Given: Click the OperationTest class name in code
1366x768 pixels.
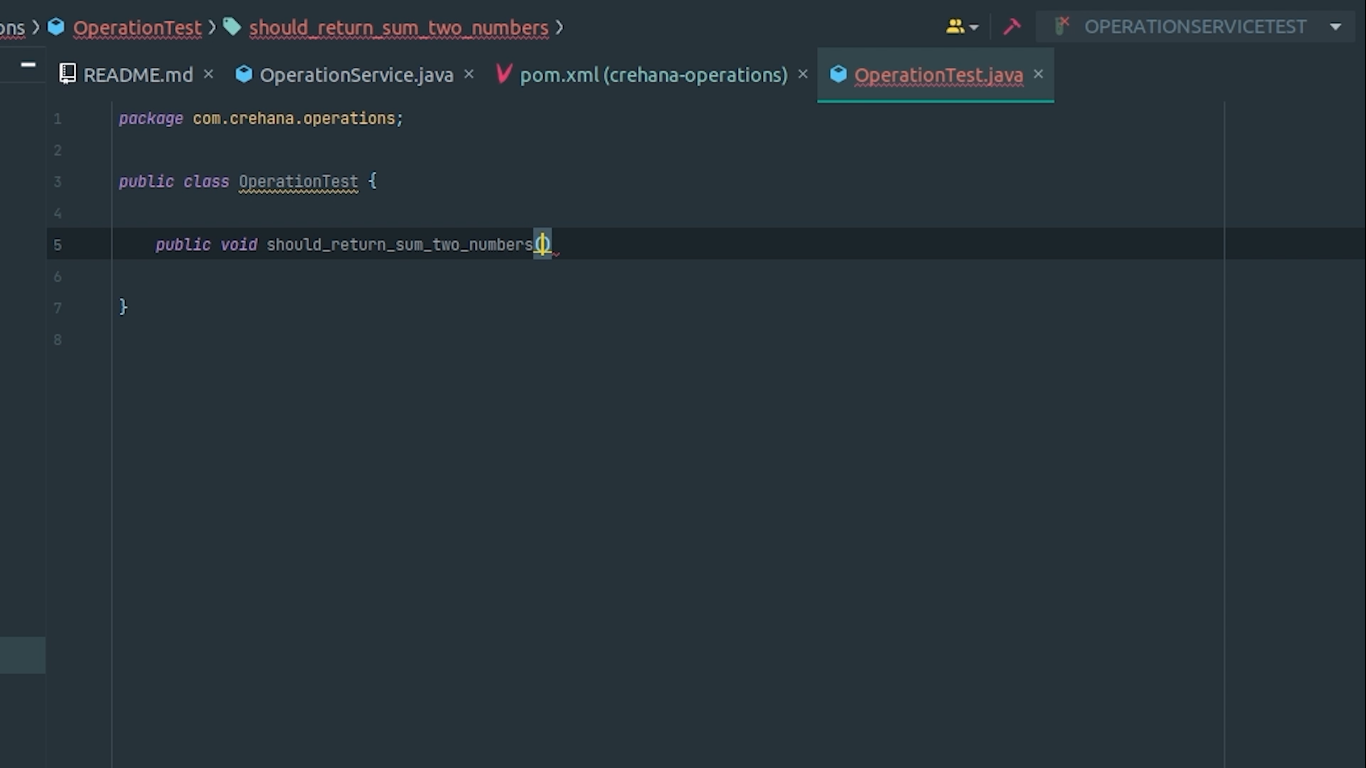Looking at the screenshot, I should (298, 181).
